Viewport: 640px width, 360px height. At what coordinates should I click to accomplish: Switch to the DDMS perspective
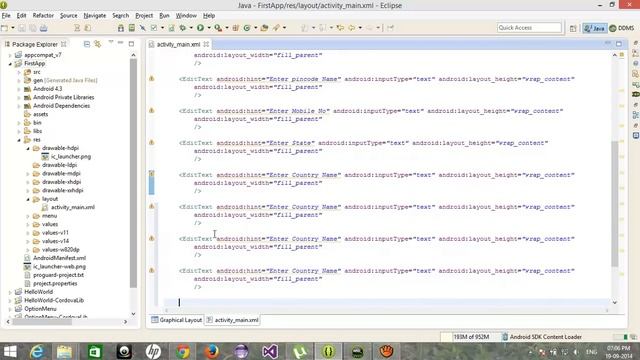[x=622, y=28]
